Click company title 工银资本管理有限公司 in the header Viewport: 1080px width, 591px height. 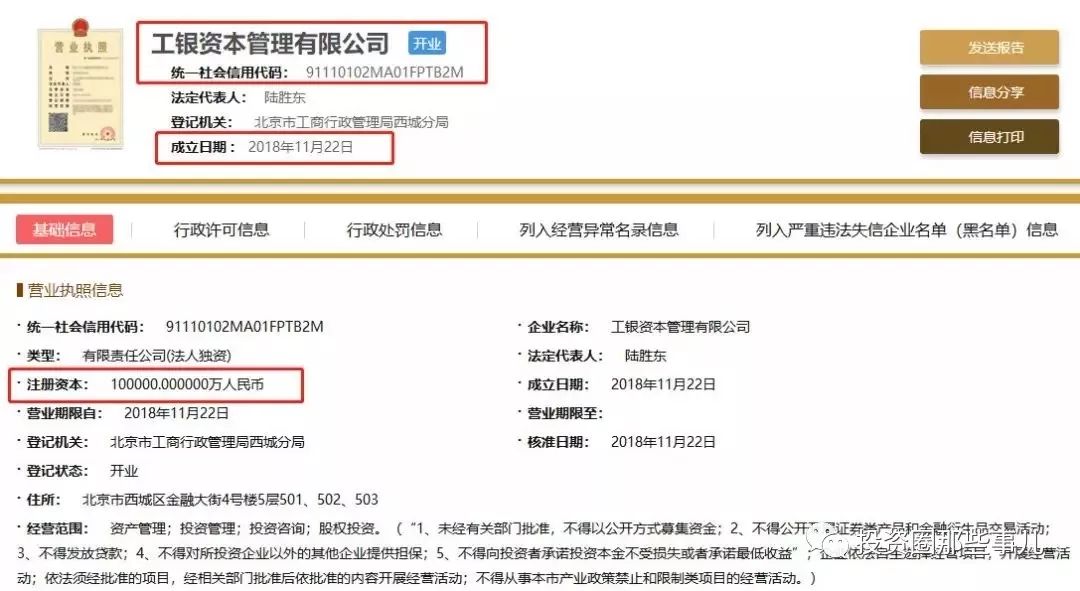(270, 43)
